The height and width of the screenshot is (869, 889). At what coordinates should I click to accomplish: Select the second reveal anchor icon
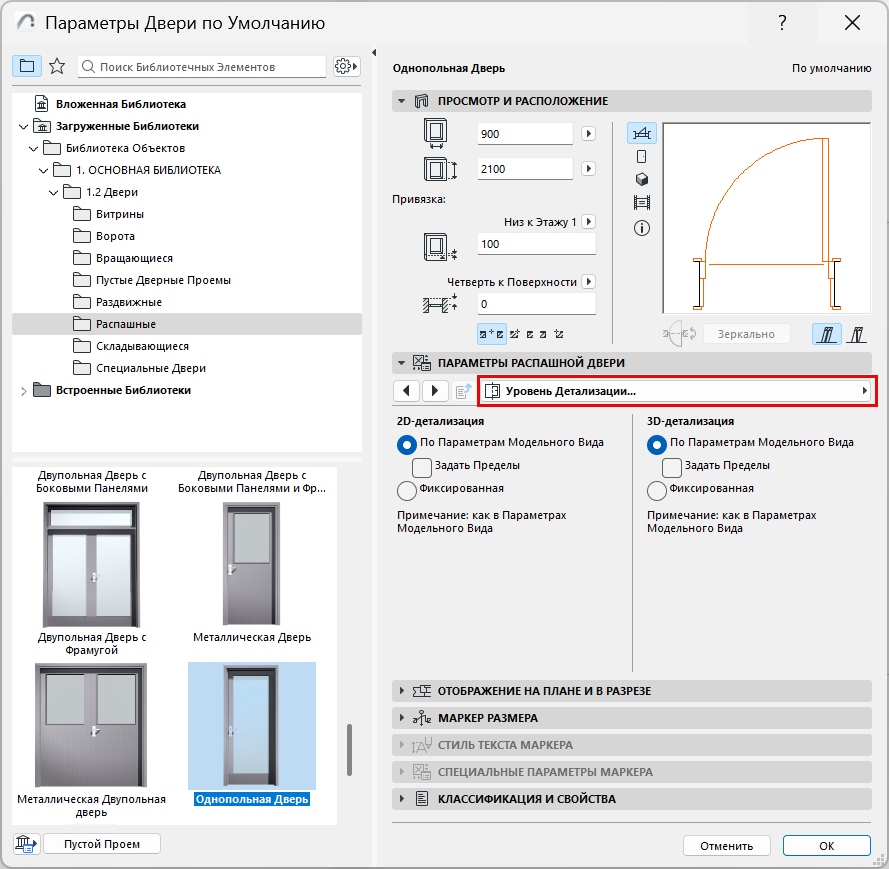(x=515, y=334)
